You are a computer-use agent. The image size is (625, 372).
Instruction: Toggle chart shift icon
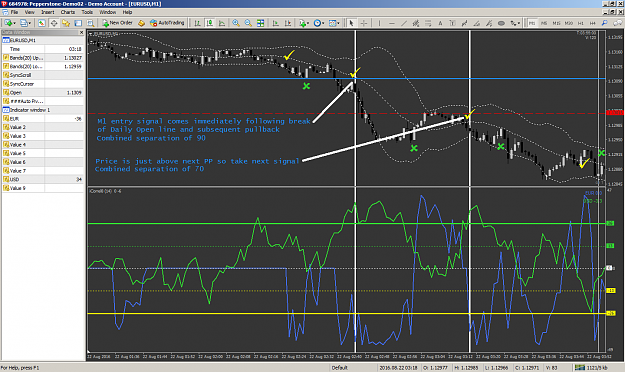point(288,23)
